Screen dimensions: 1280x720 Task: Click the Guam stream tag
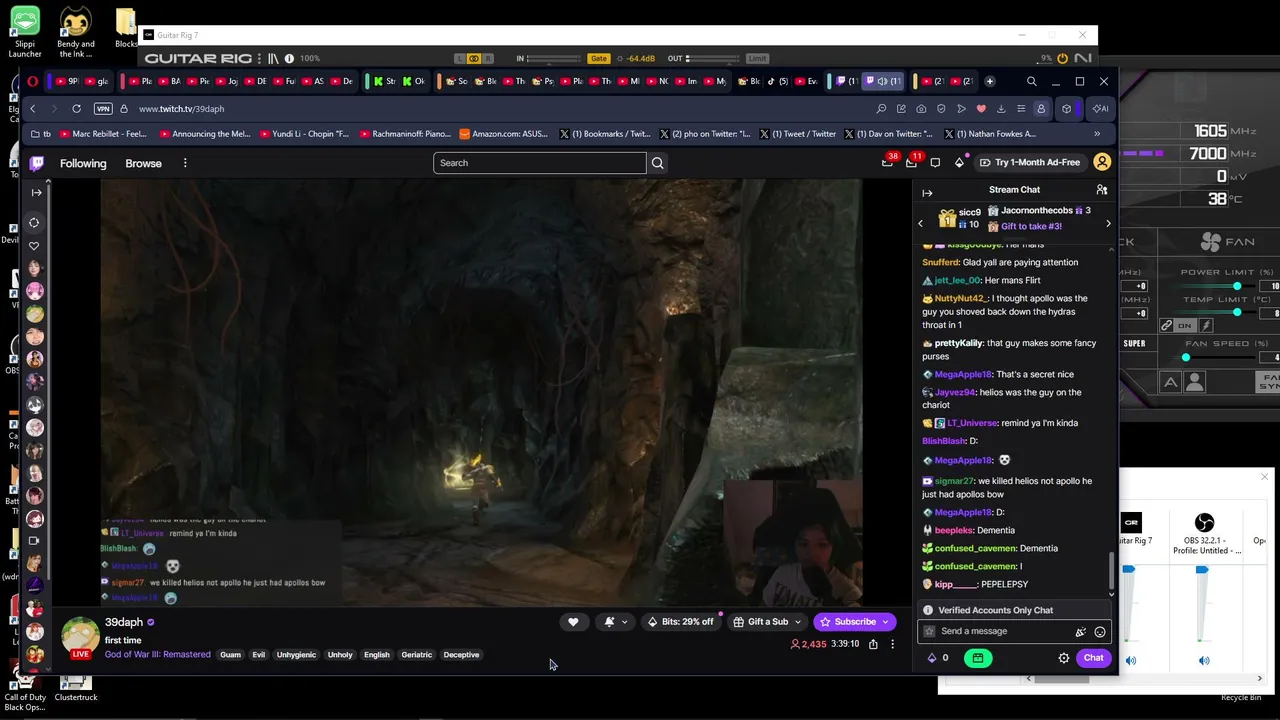(230, 655)
